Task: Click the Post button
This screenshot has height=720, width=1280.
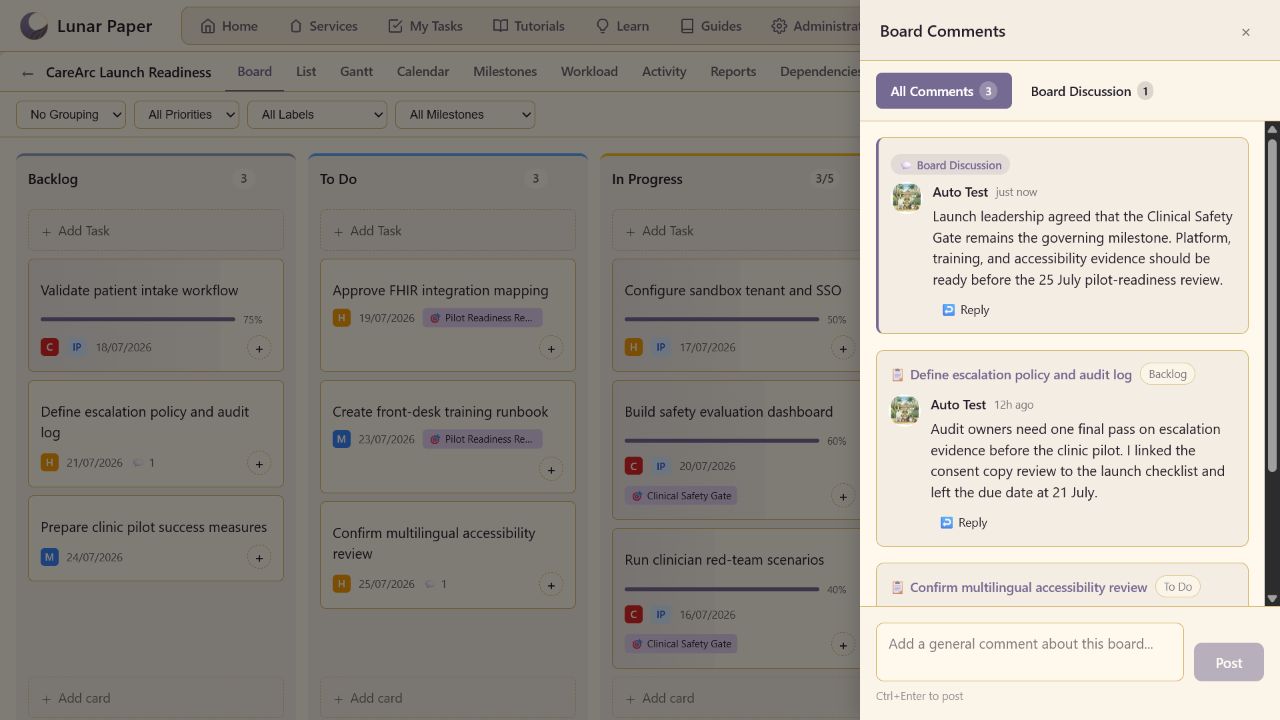Action: (1229, 662)
